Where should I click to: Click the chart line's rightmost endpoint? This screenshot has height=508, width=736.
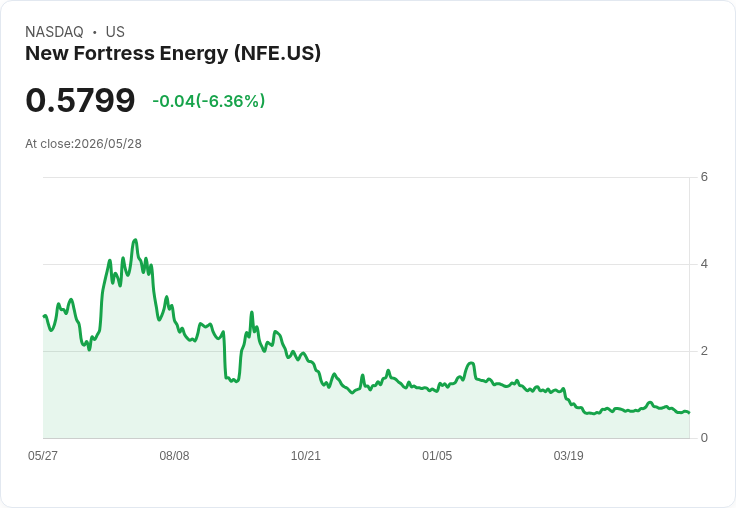[x=689, y=413]
